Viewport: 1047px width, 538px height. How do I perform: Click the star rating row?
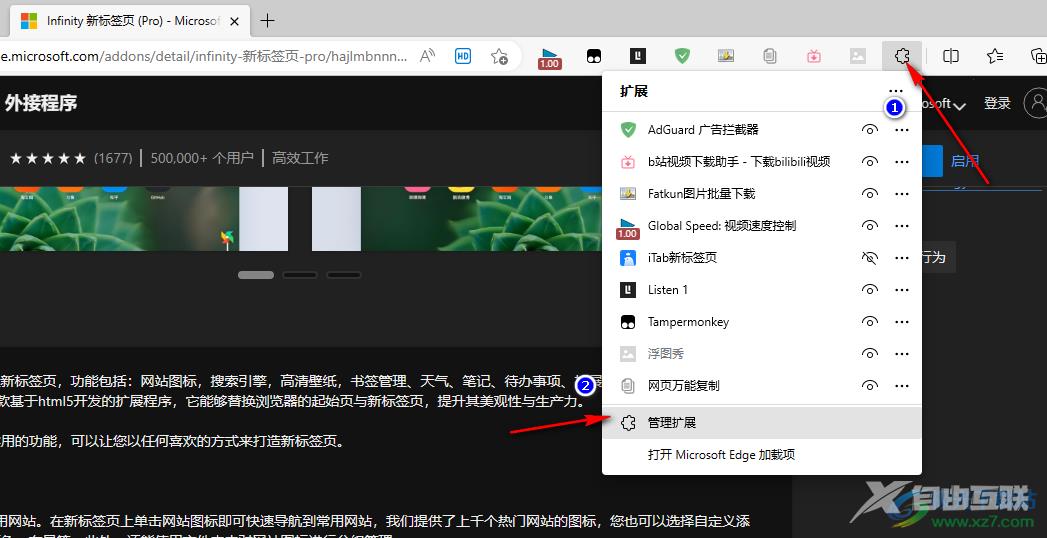48,158
